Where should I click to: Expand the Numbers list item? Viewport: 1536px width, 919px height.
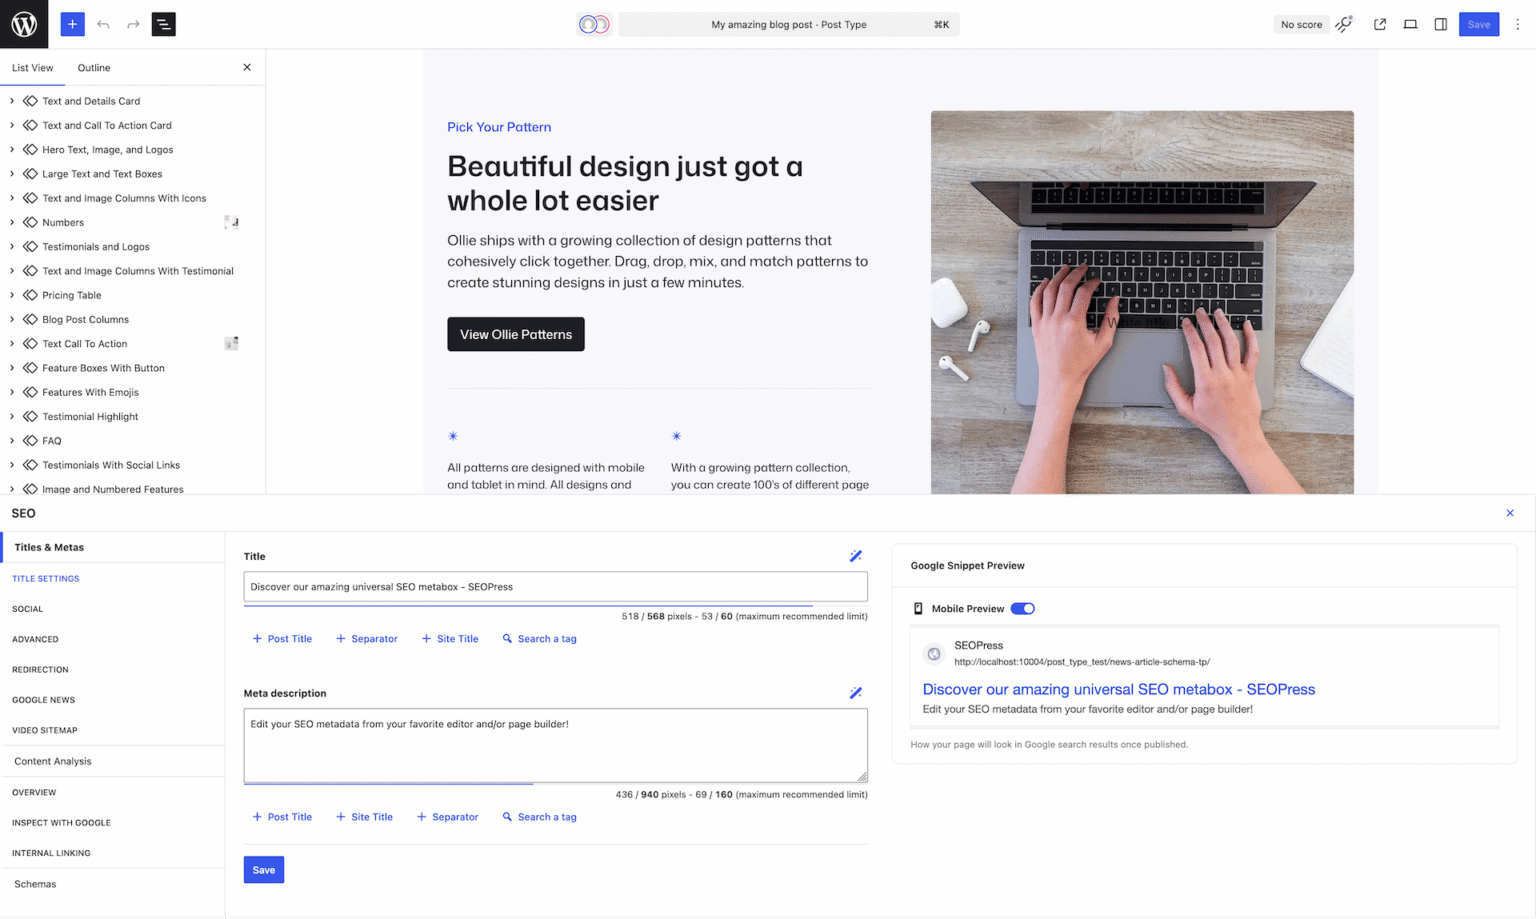12,222
